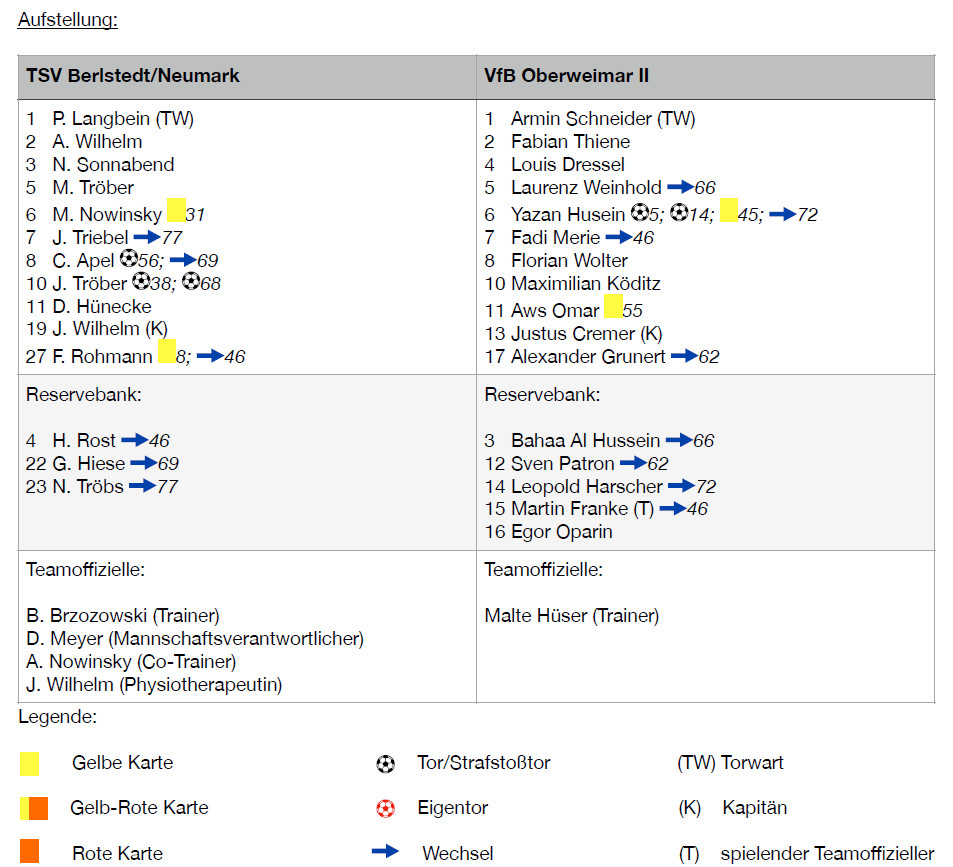Image resolution: width=953 pixels, height=867 pixels.
Task: Click the Gelbe Karte yellow legend swatch
Action: (x=30, y=764)
